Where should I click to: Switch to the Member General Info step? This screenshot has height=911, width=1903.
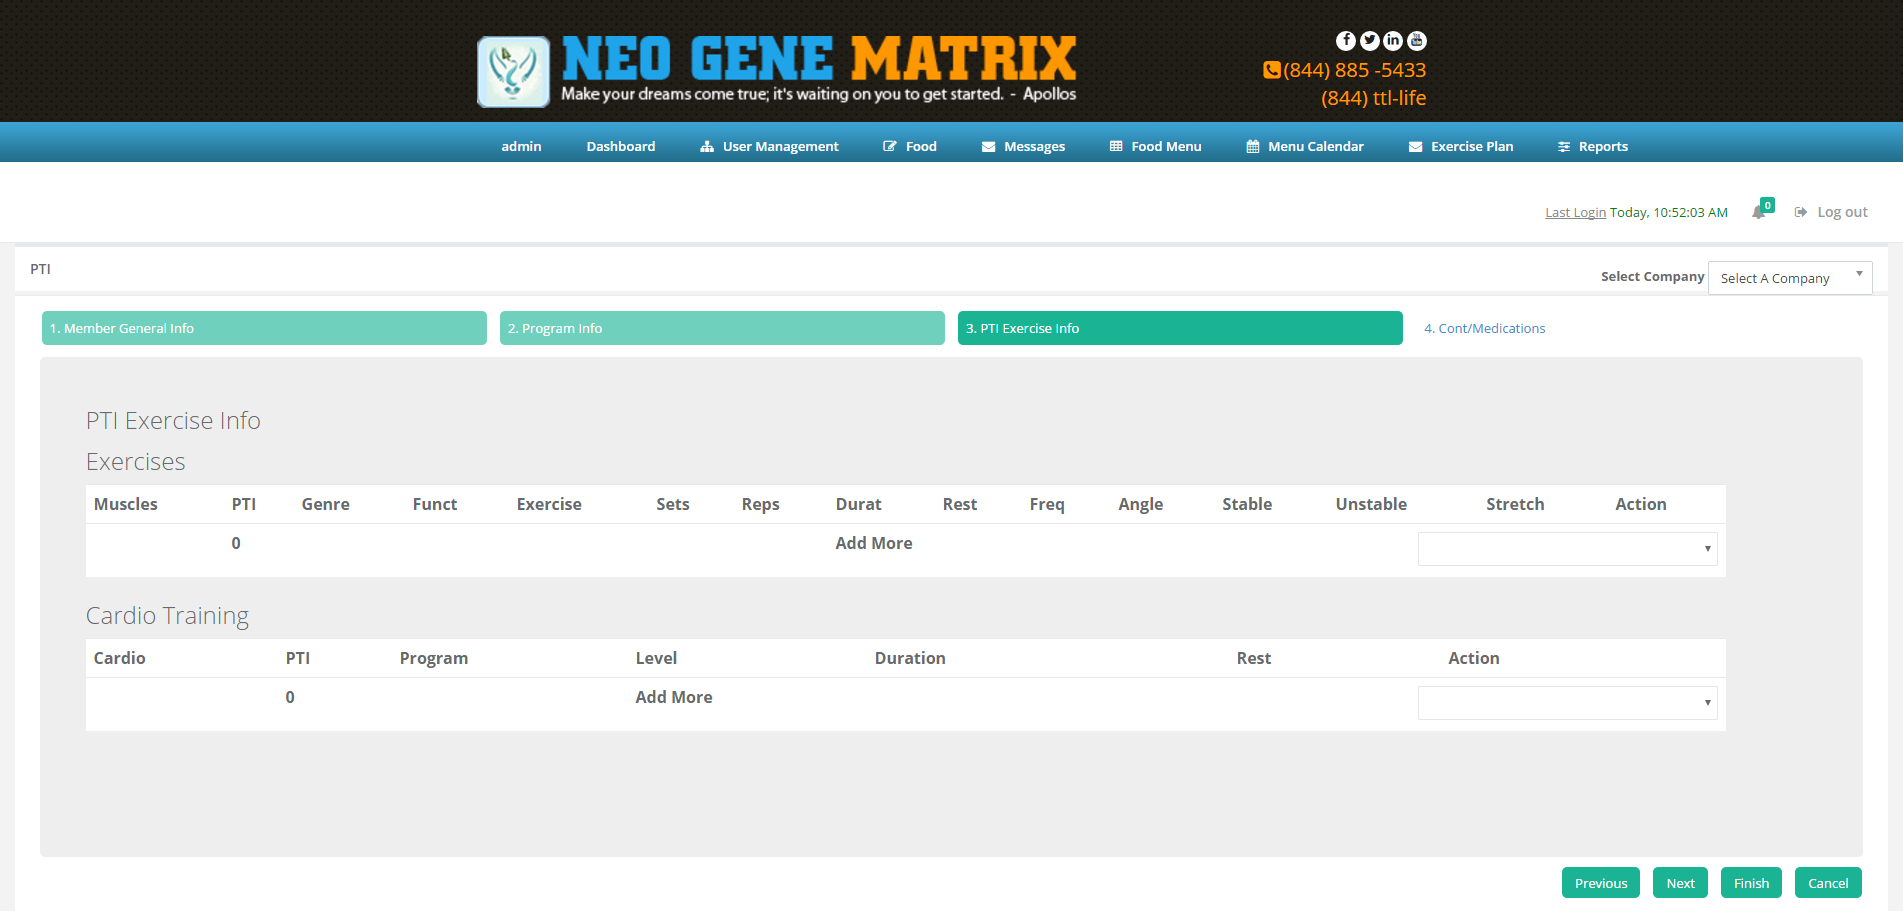click(264, 328)
